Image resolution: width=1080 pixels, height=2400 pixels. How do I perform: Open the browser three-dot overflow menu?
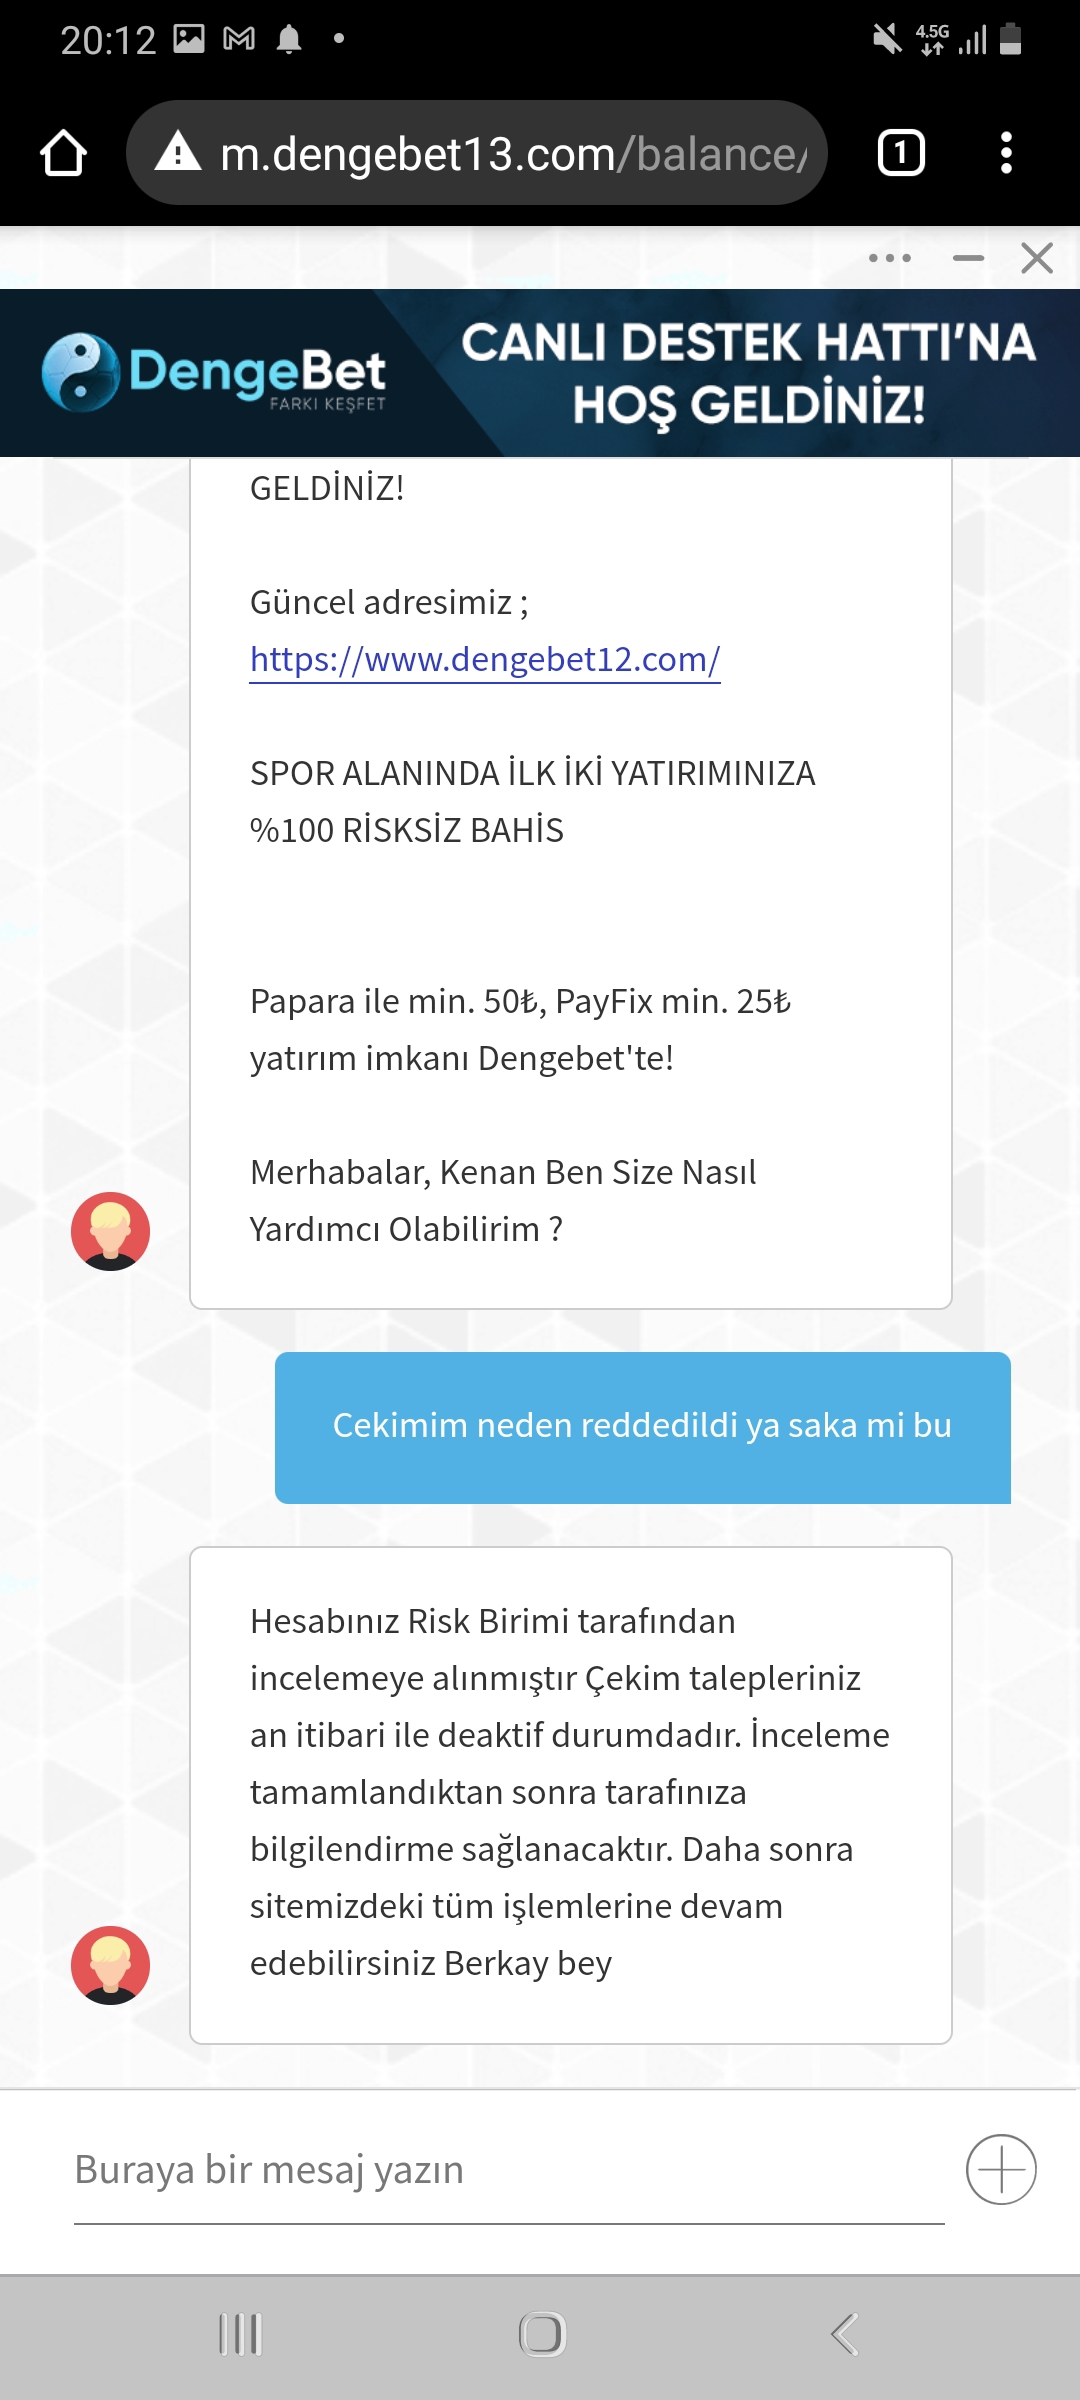1006,153
